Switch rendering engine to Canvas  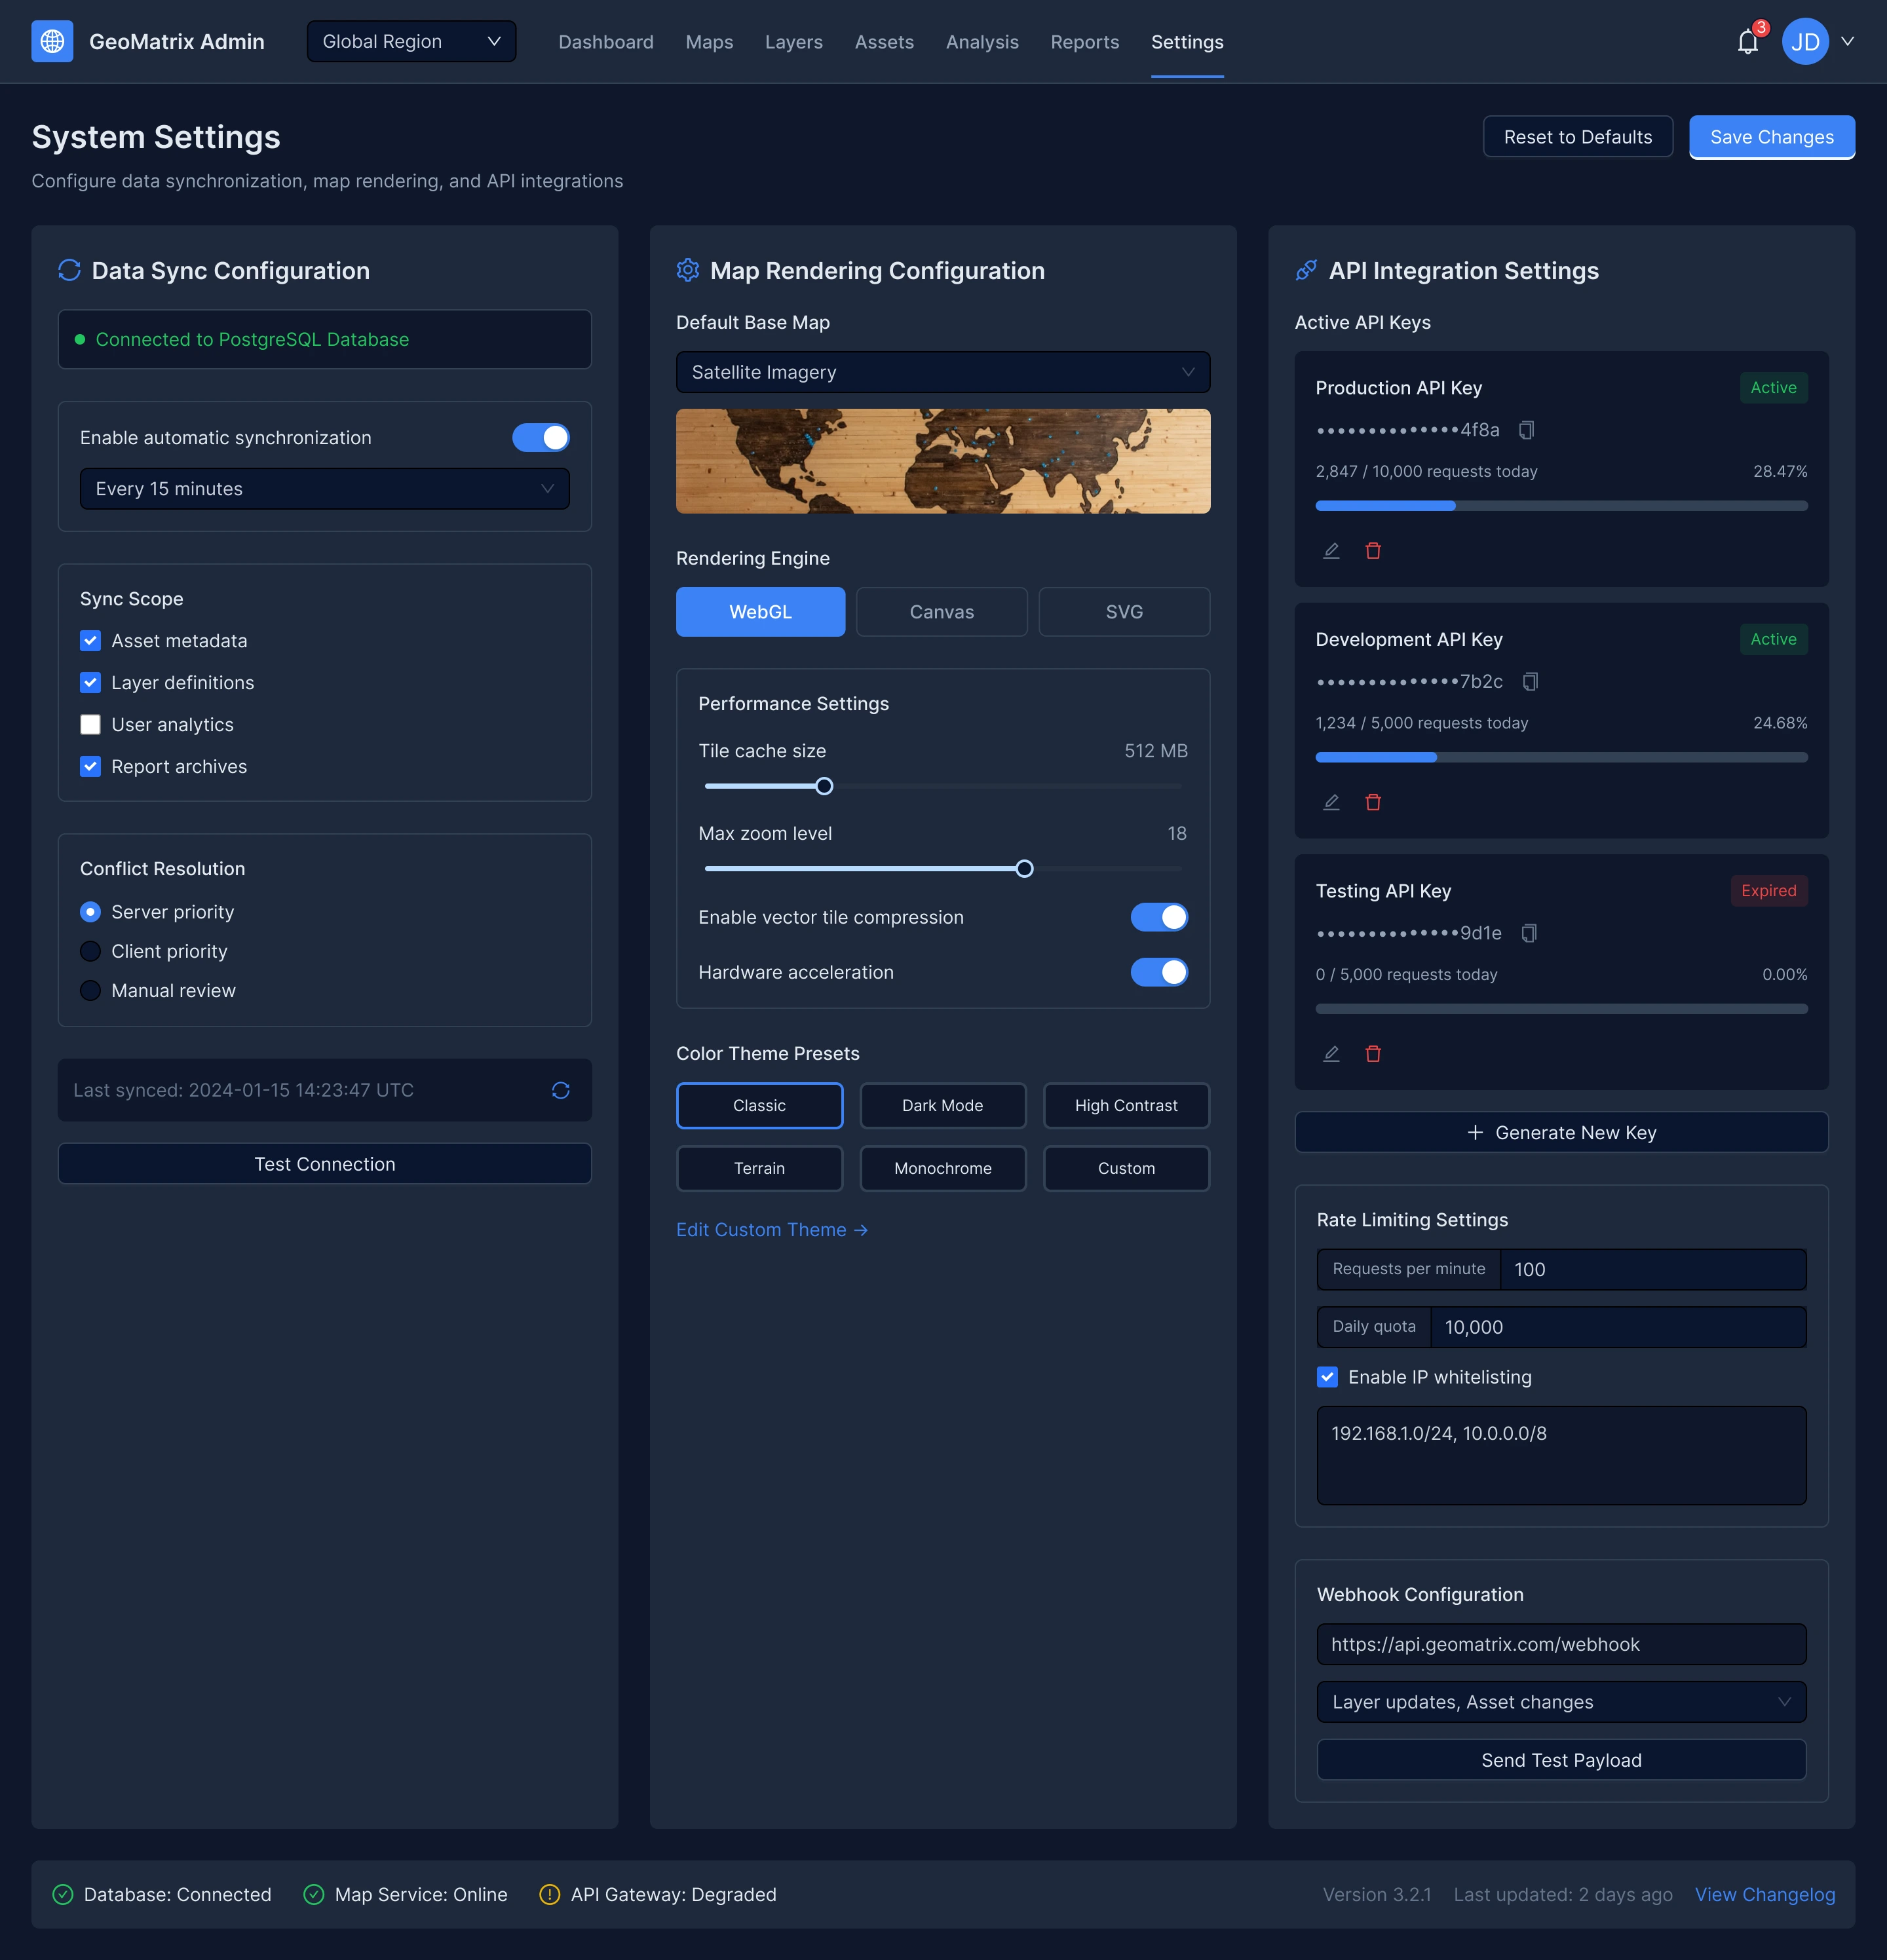[941, 612]
